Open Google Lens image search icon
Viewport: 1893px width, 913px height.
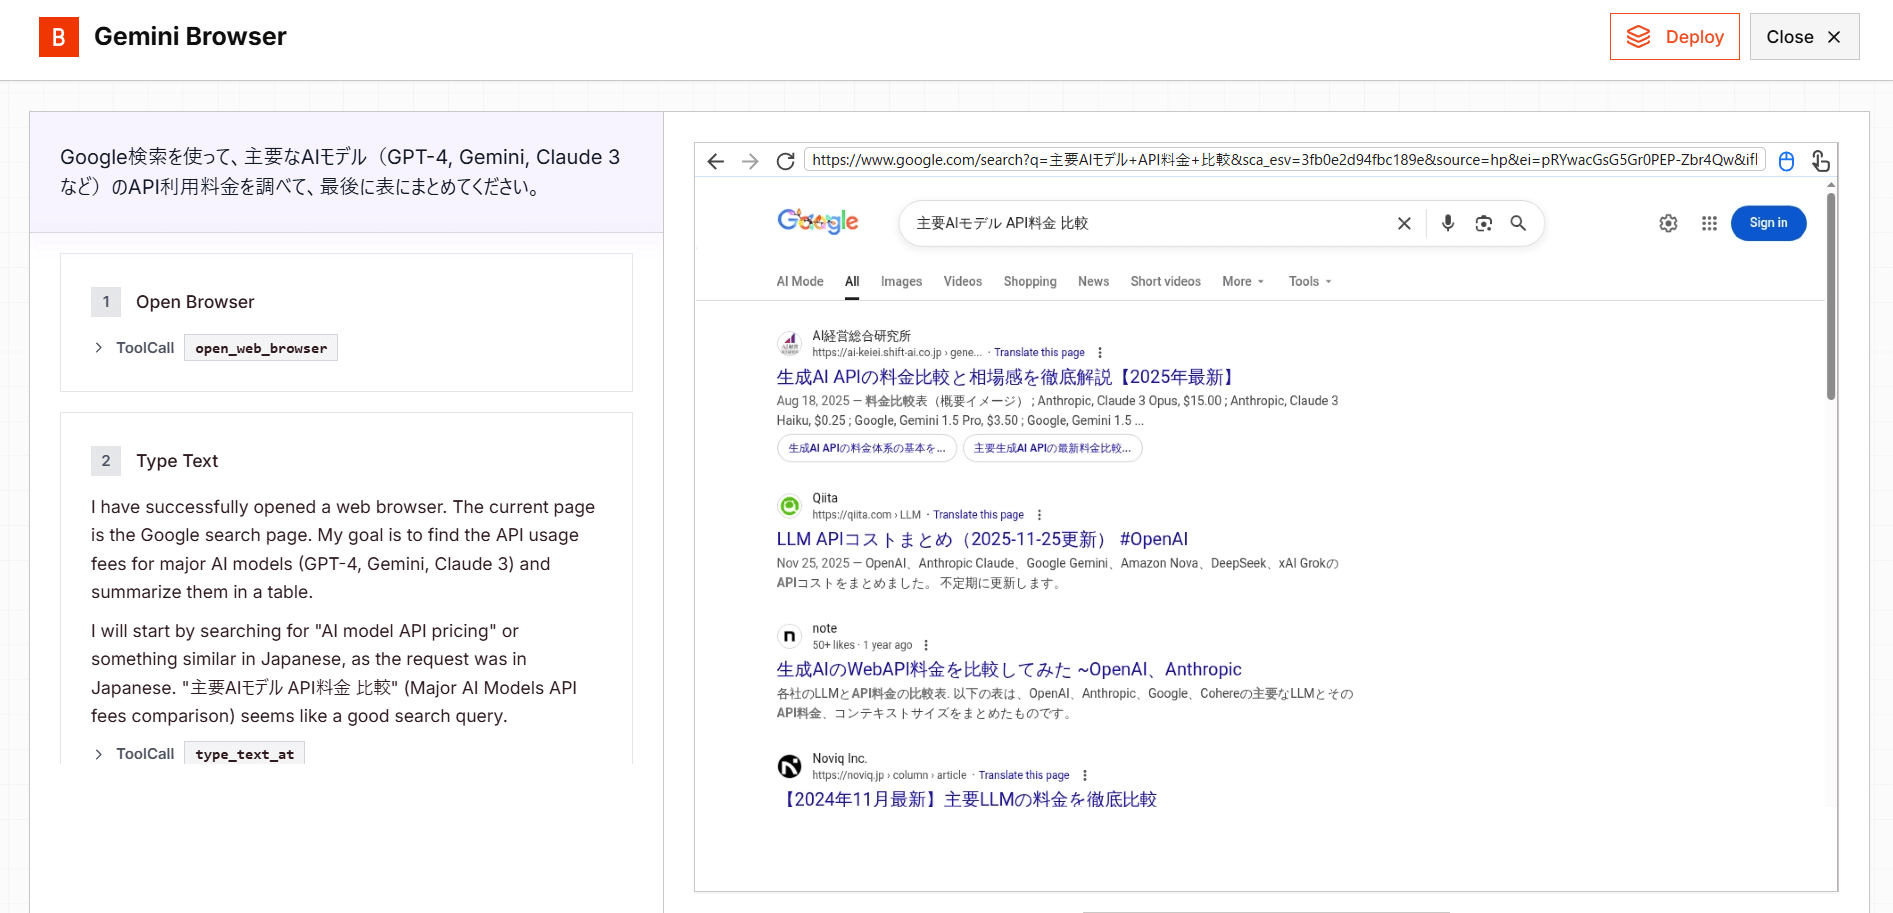1483,223
